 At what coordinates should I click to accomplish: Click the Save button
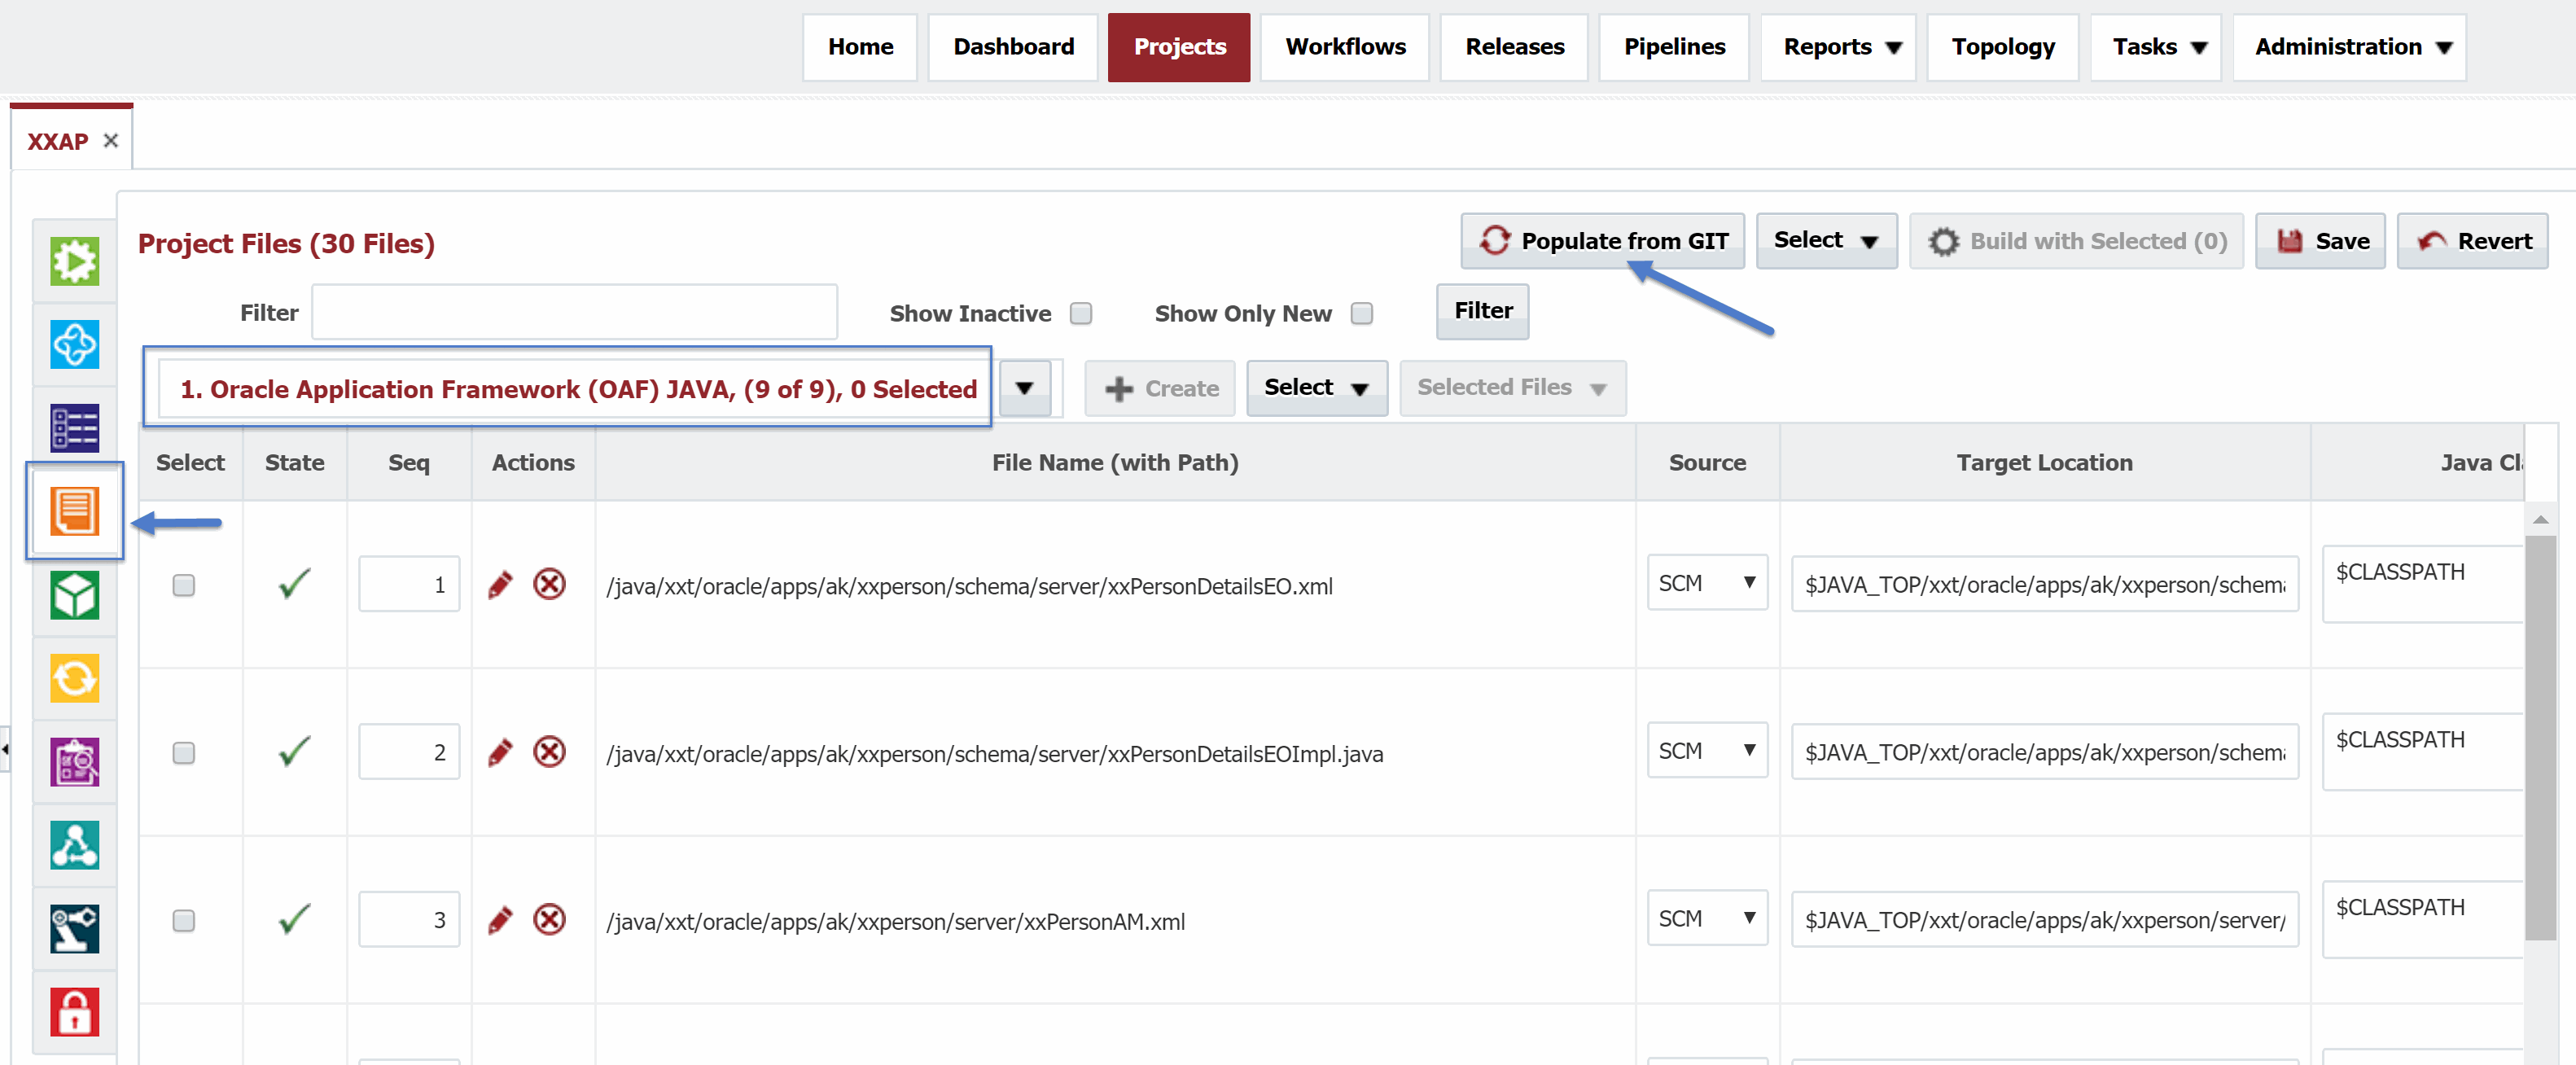2320,241
